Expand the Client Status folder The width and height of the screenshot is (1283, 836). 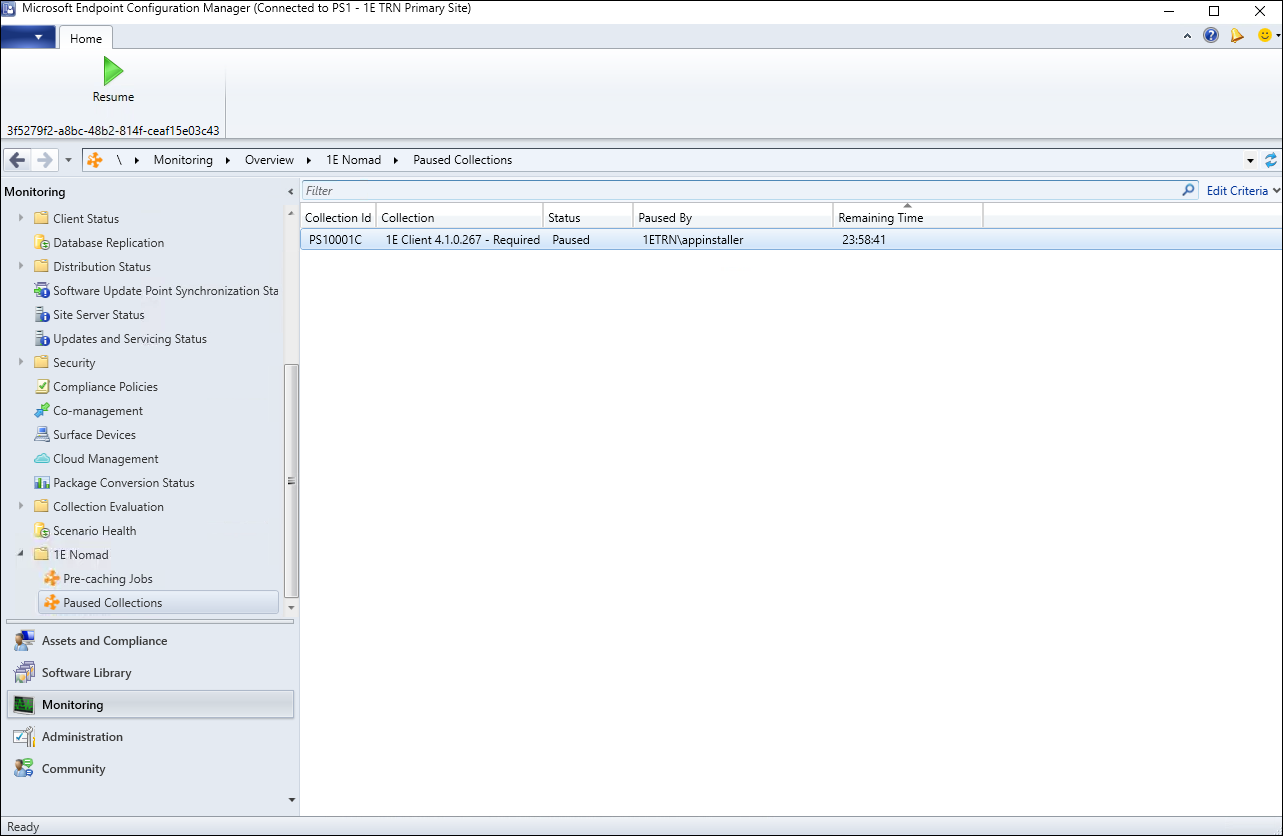21,218
